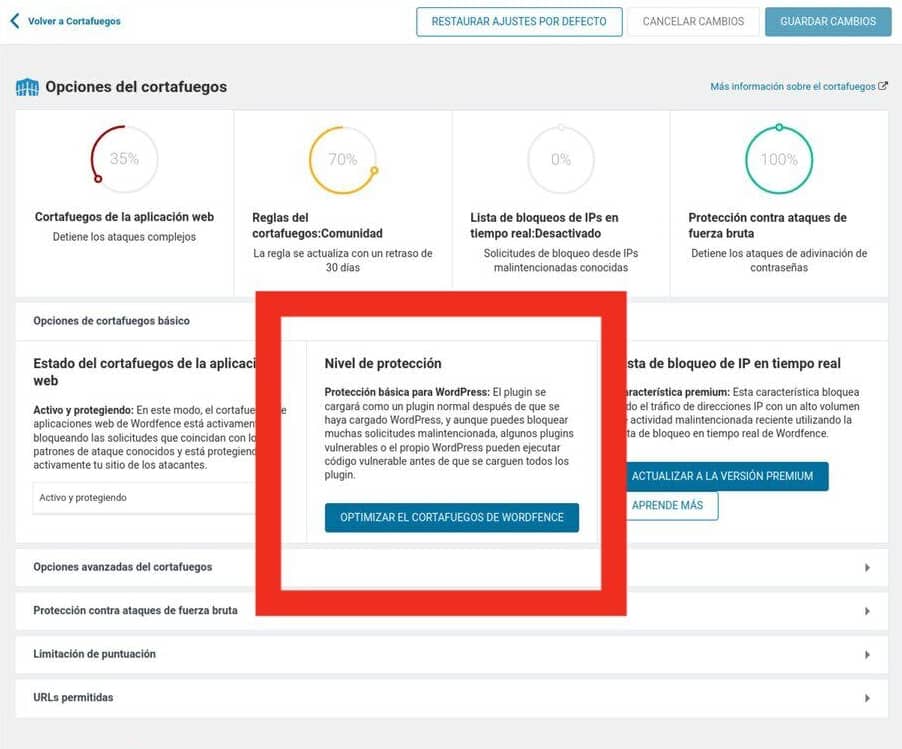Select 'Cortafuegos de la aplicación web' card title

(x=124, y=217)
